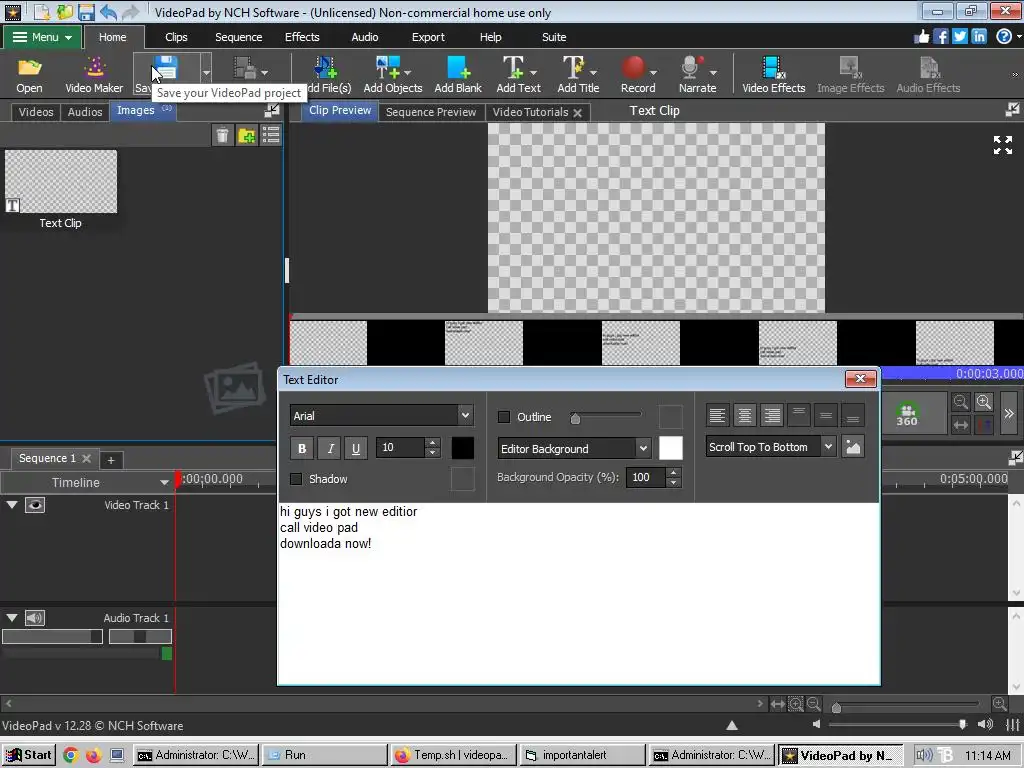Enable the Outline checkbox
This screenshot has height=768, width=1024.
point(504,417)
